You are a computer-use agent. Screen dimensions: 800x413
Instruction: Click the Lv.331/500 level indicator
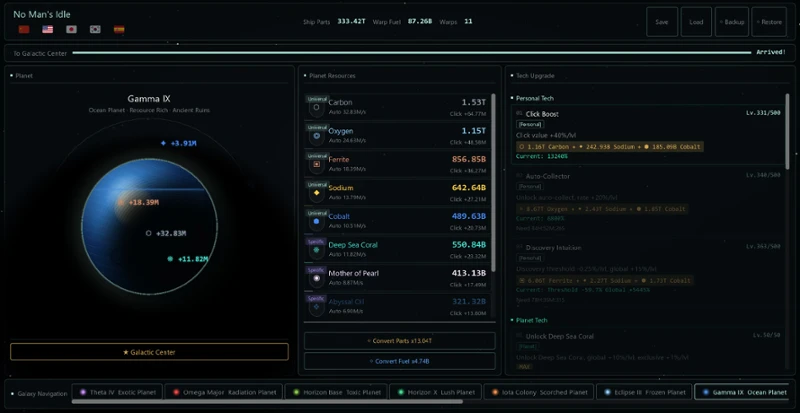(763, 113)
